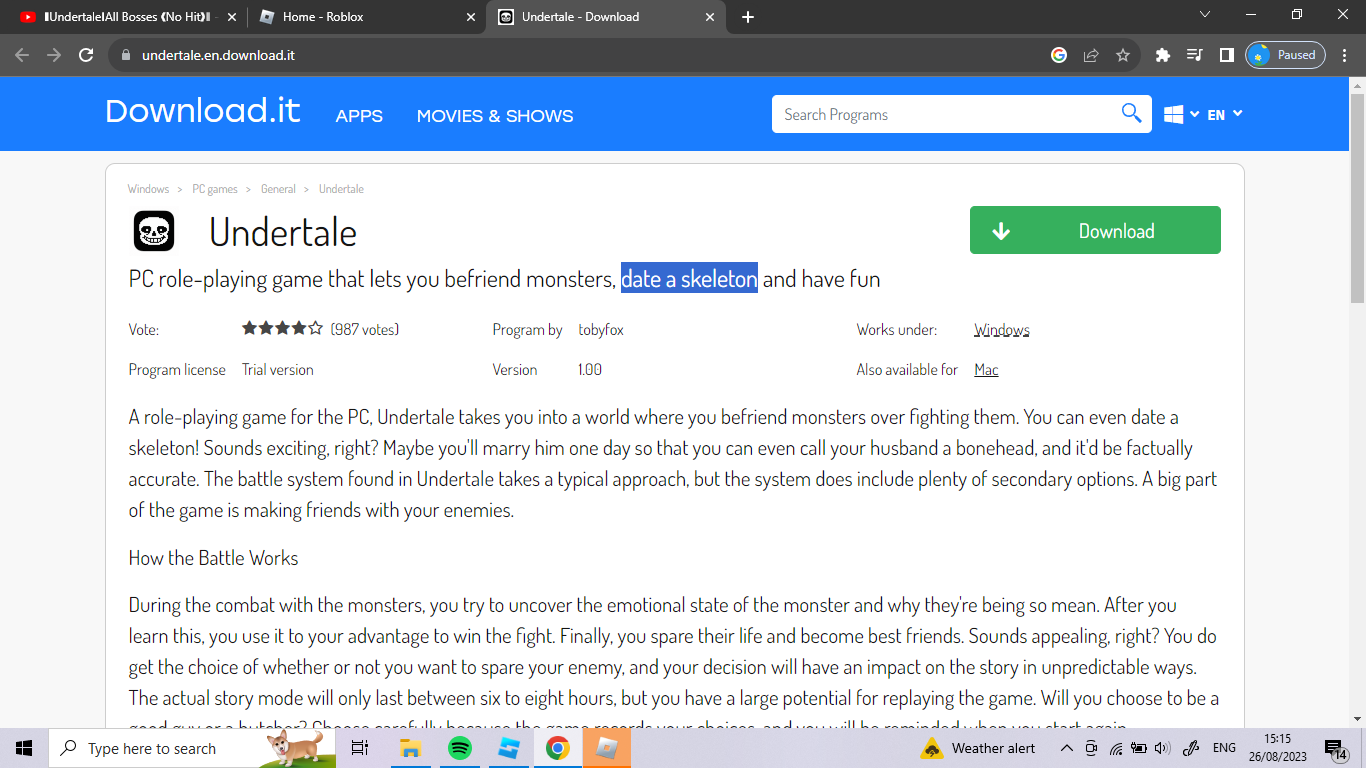Open the APPS menu
Image resolution: width=1366 pixels, height=768 pixels.
(x=359, y=116)
